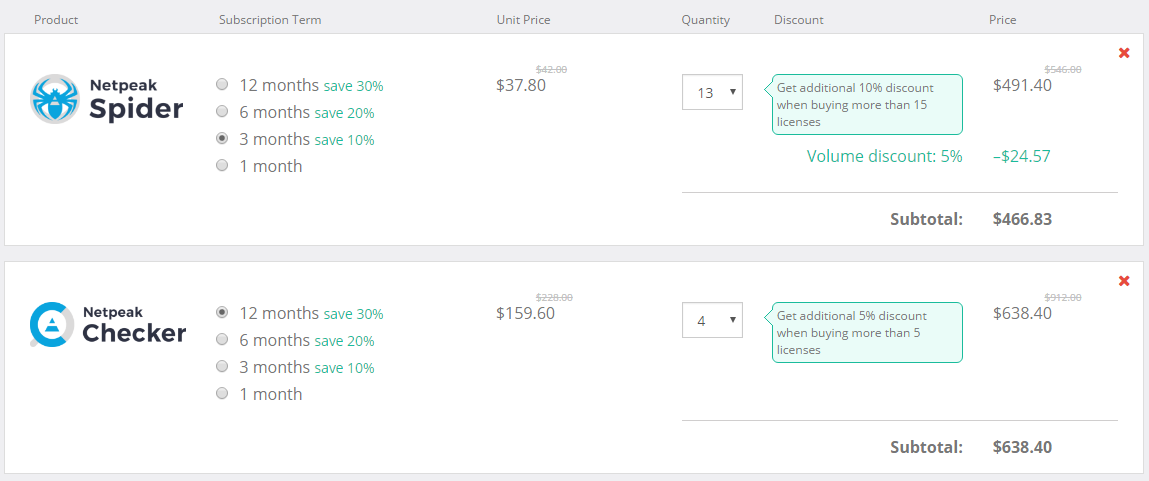Select 3 months term for Checker
This screenshot has height=481, width=1149.
pos(222,367)
